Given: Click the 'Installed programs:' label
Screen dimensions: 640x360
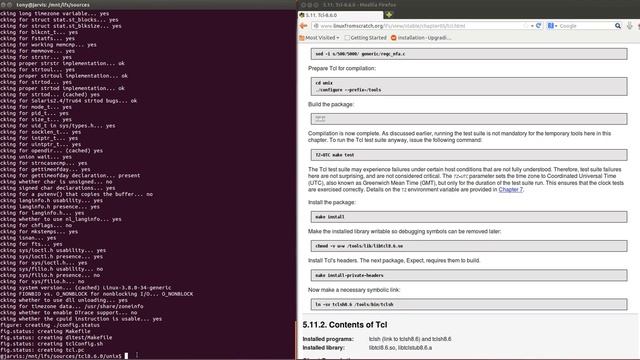Looking at the screenshot, I should (x=328, y=339).
